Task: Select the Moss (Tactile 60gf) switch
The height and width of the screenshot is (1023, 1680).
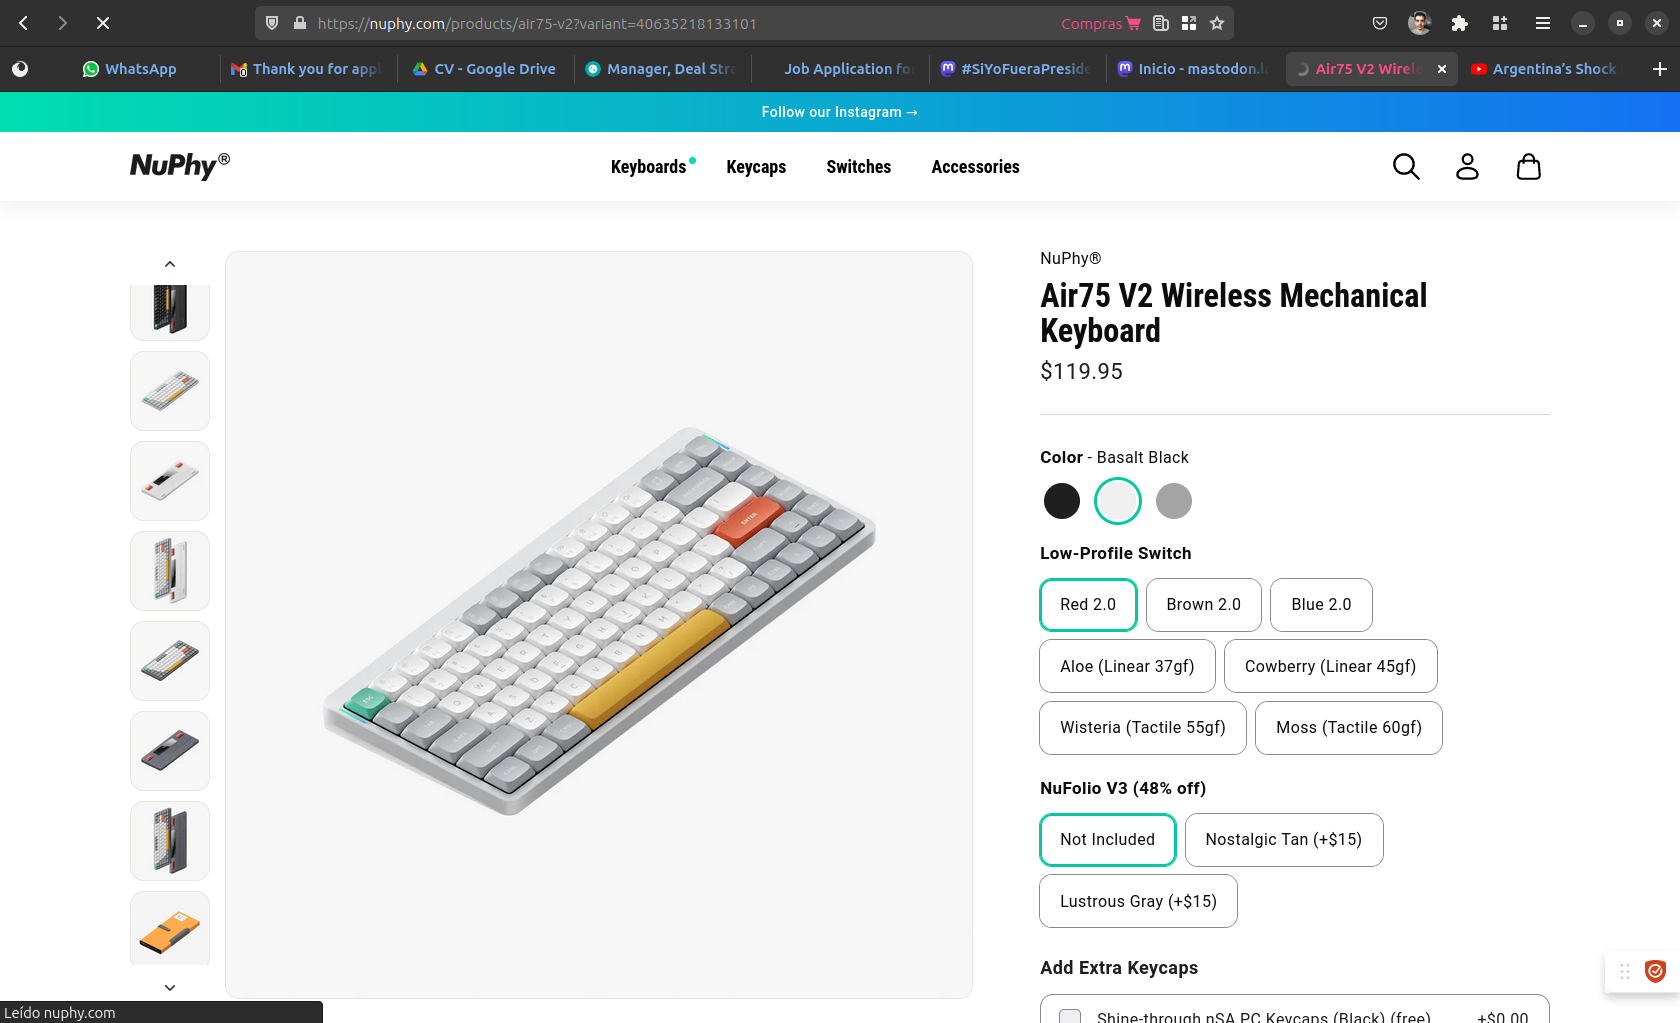Action: 1348,728
